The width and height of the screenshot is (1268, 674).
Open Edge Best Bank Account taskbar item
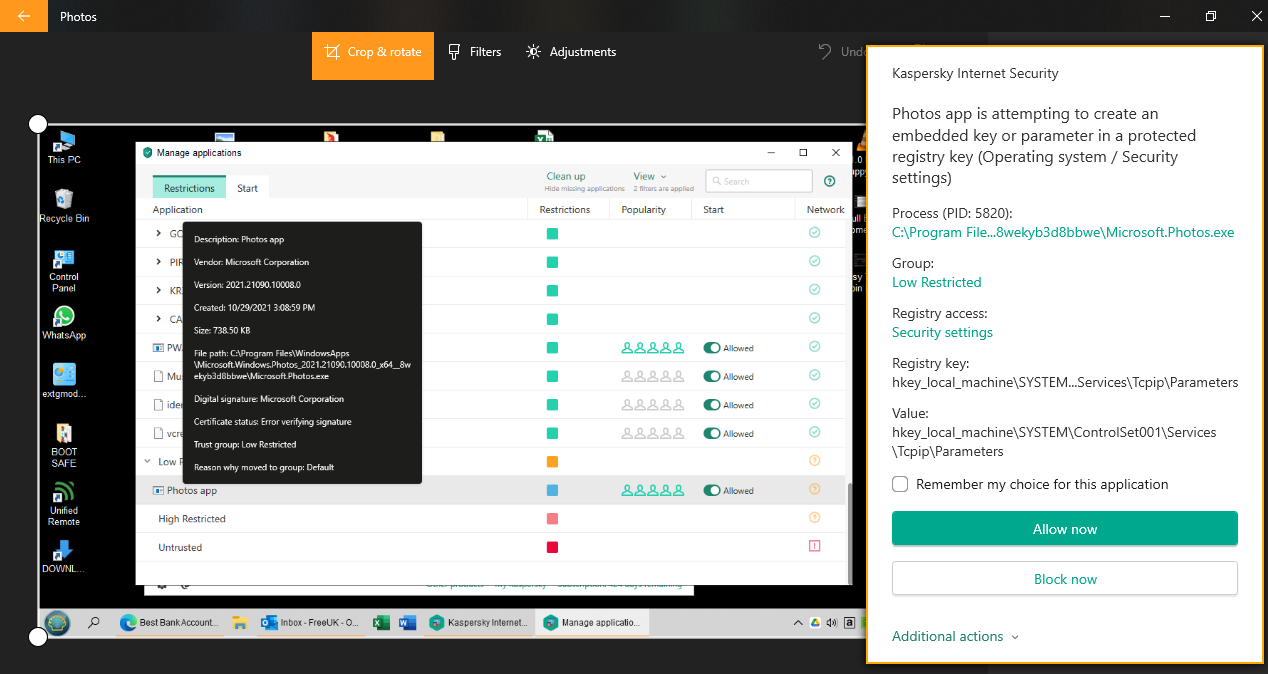169,622
